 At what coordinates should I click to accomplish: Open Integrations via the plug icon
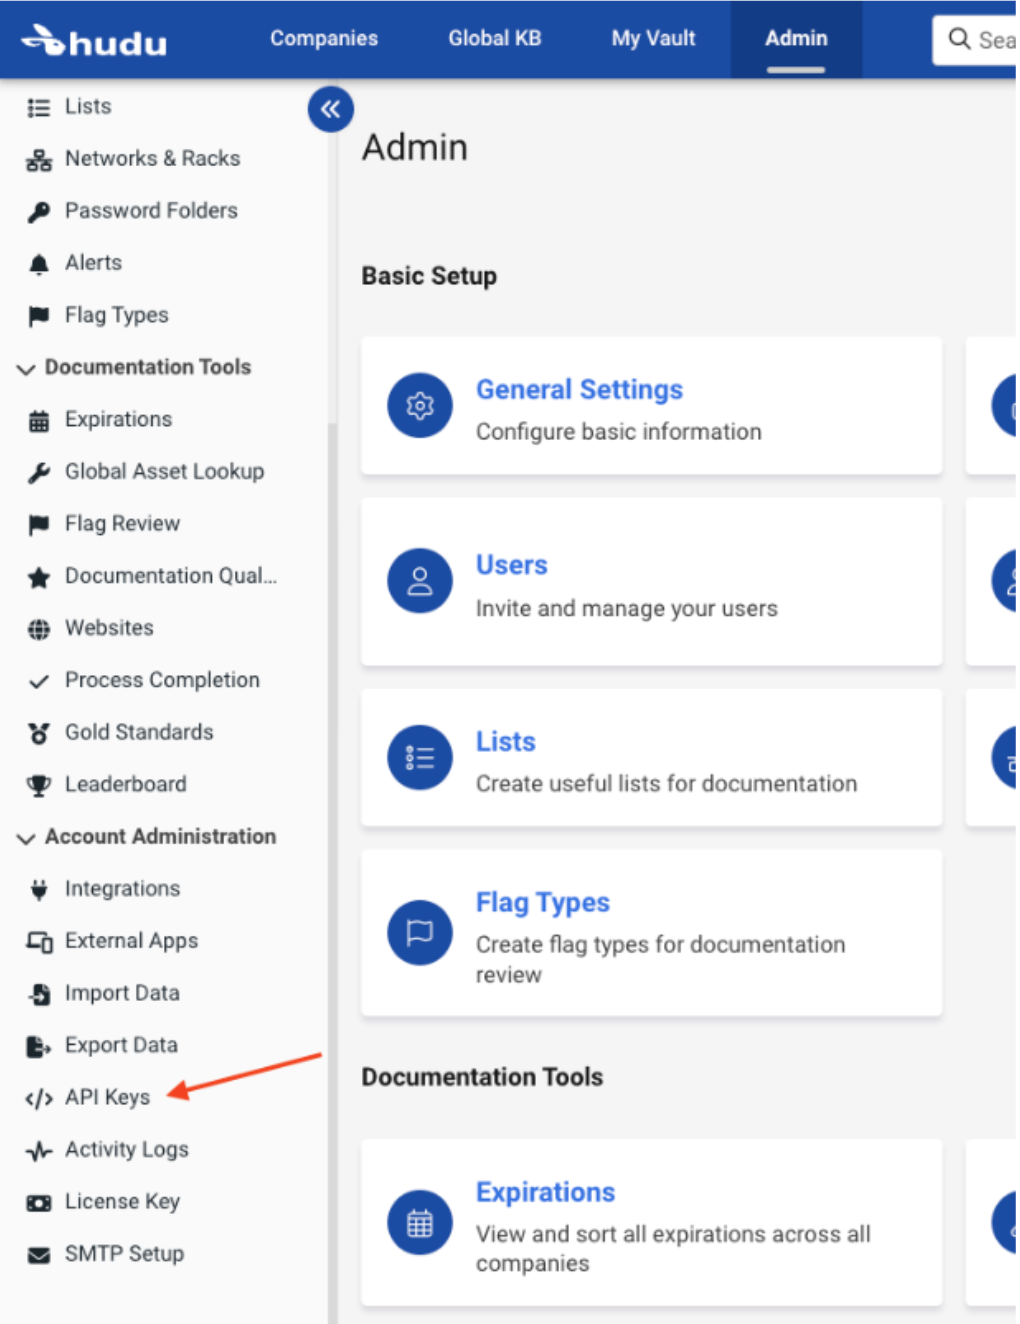tap(38, 888)
